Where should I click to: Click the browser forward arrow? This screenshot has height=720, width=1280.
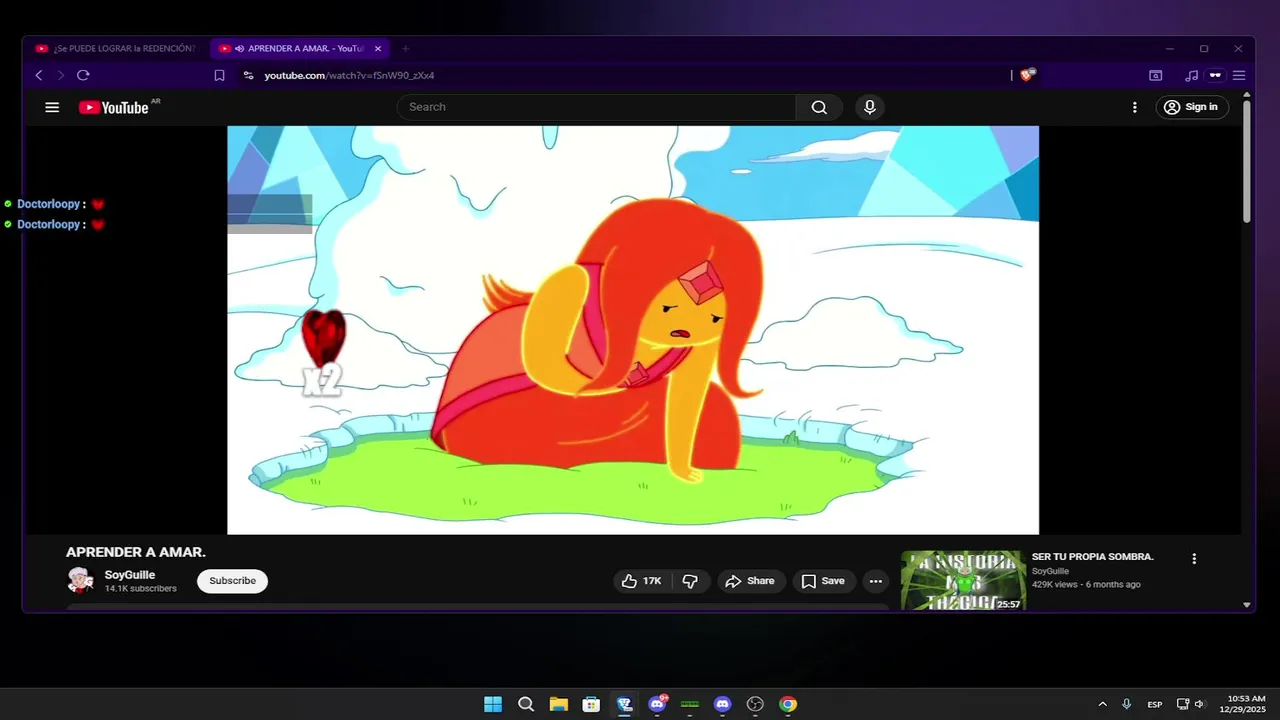tap(60, 75)
